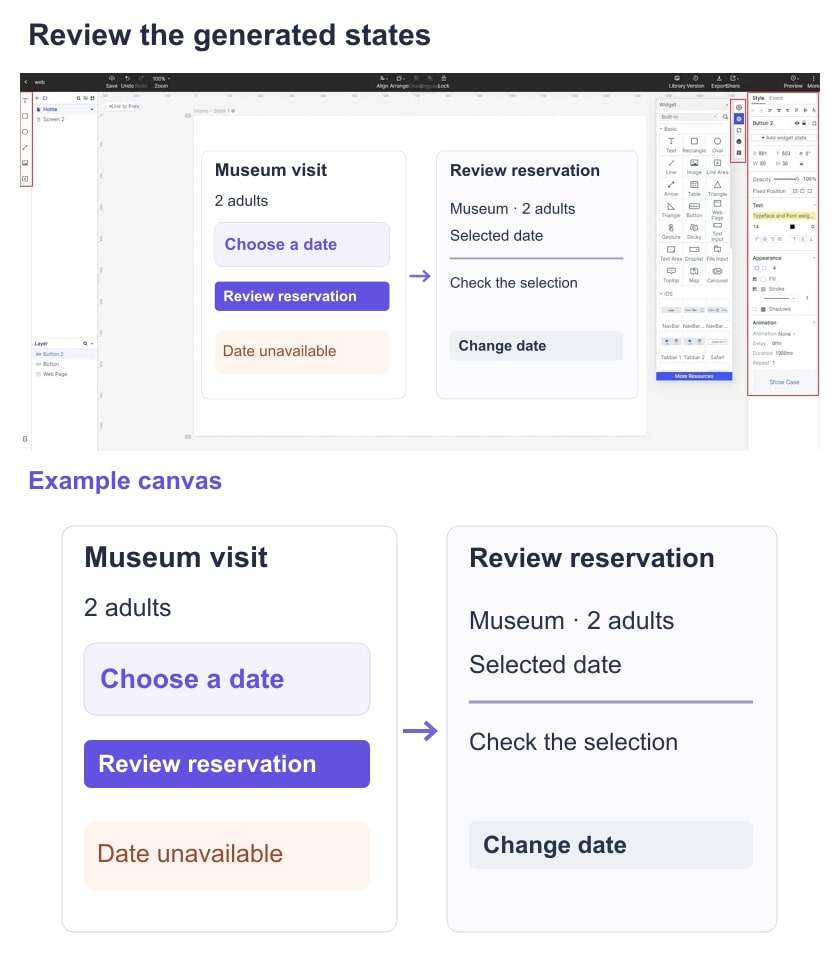The height and width of the screenshot is (970, 840).
Task: Select the Line tool in the left tool strip
Action: 25,147
